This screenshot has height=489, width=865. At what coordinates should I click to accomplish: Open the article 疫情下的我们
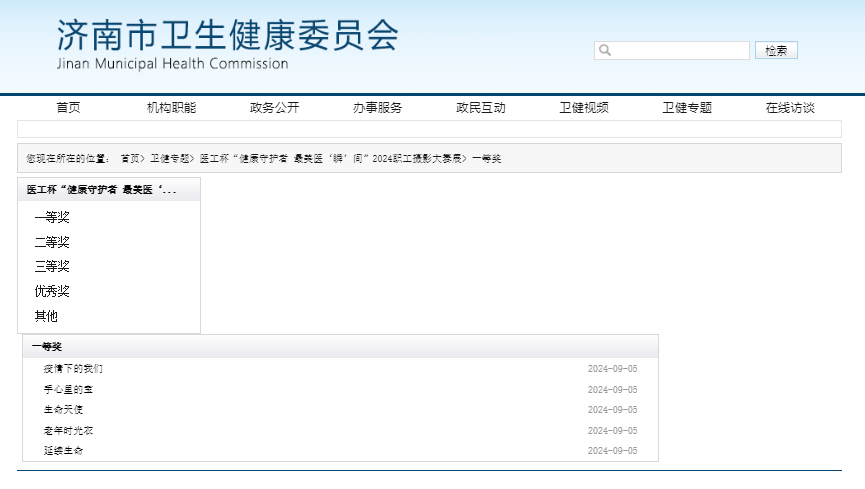coord(73,369)
